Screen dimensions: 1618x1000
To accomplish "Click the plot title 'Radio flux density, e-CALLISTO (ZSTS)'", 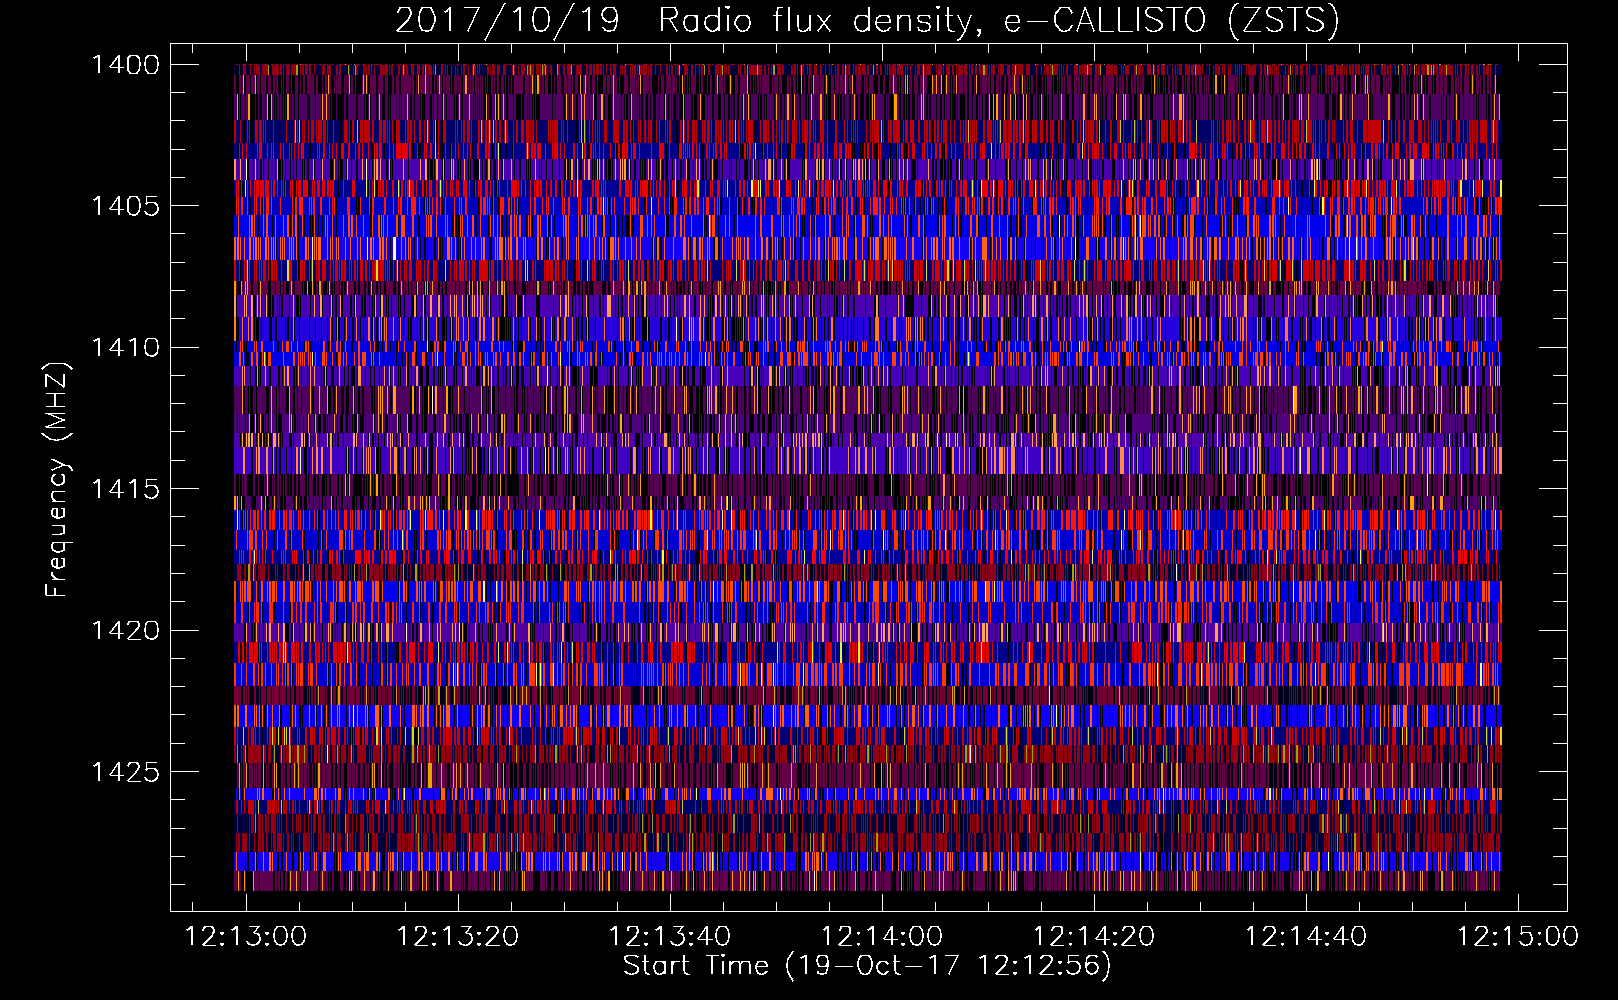I will [998, 20].
